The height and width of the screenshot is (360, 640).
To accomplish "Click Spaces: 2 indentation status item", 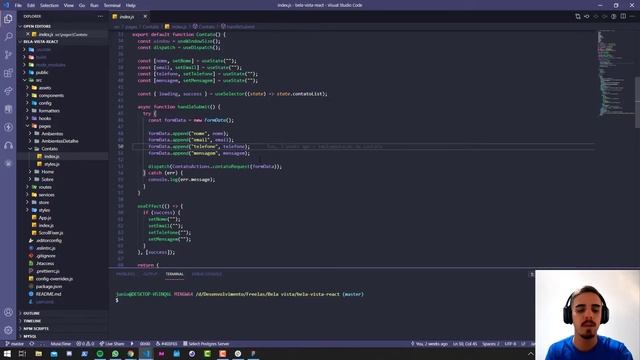I will coord(491,344).
